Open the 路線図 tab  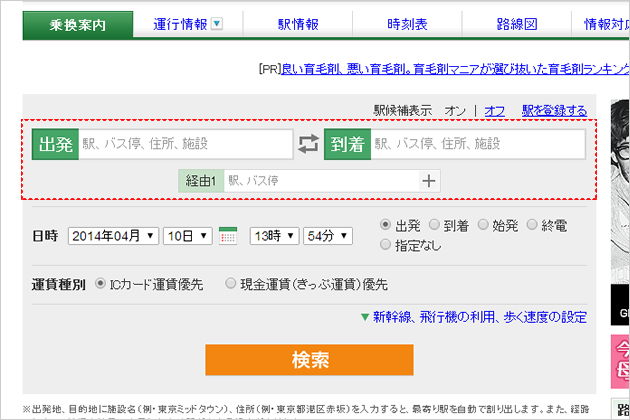pyautogui.click(x=517, y=25)
